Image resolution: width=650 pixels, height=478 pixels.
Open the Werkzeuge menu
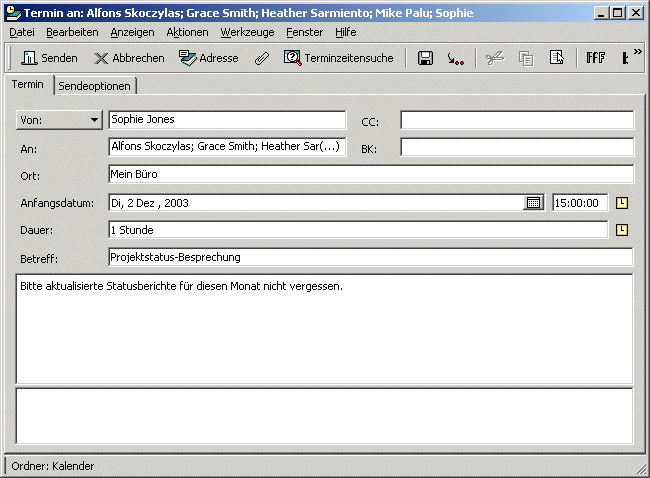point(247,32)
